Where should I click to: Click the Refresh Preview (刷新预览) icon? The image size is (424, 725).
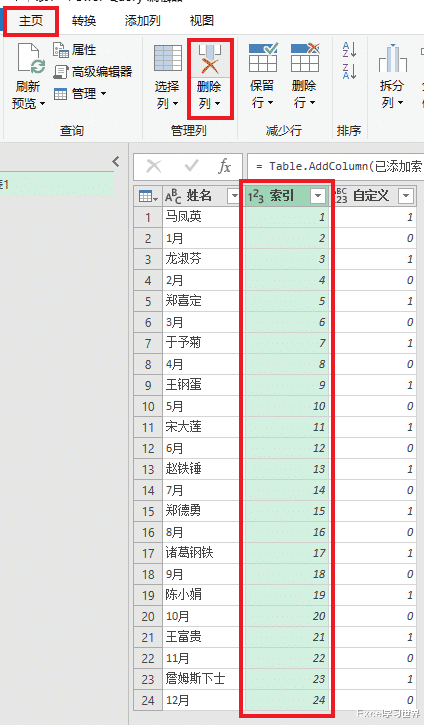tap(31, 59)
